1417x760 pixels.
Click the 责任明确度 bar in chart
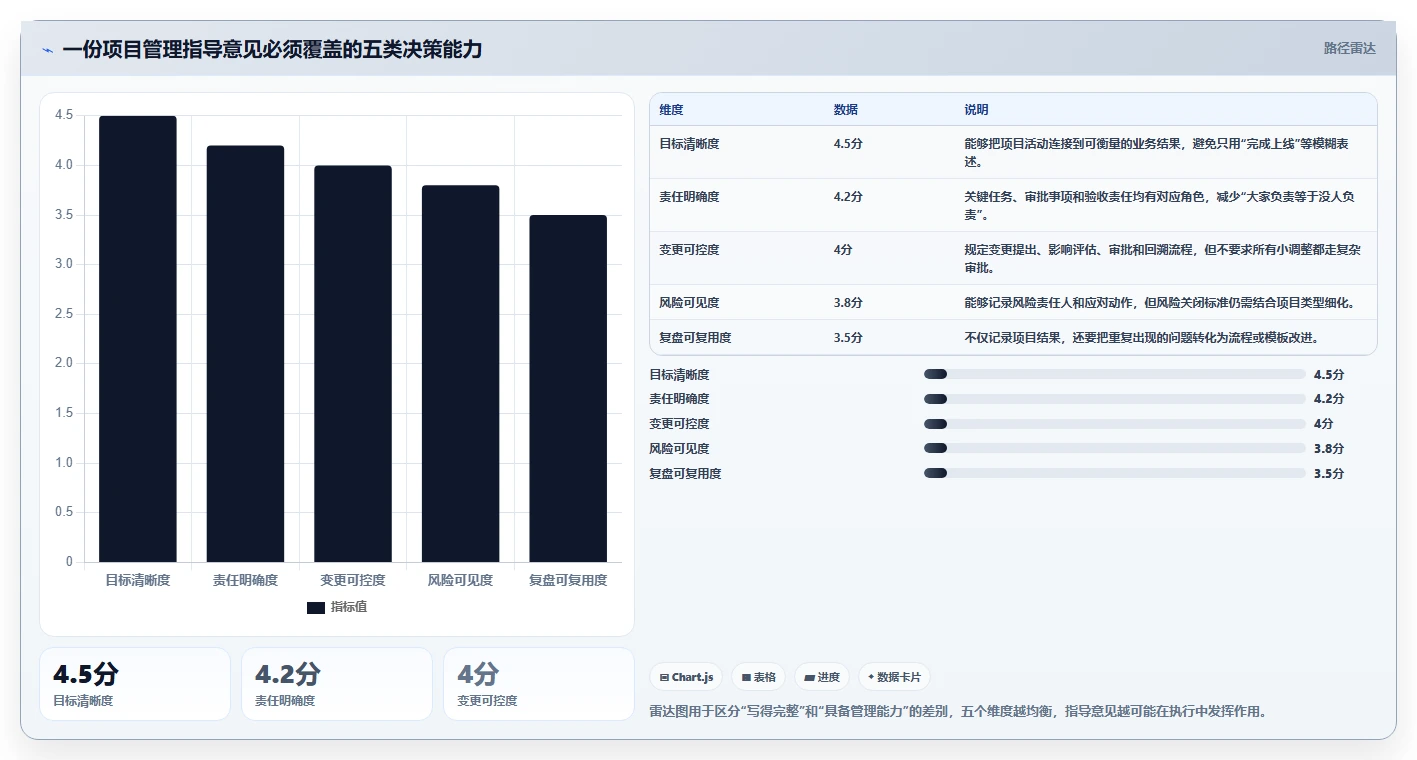245,354
